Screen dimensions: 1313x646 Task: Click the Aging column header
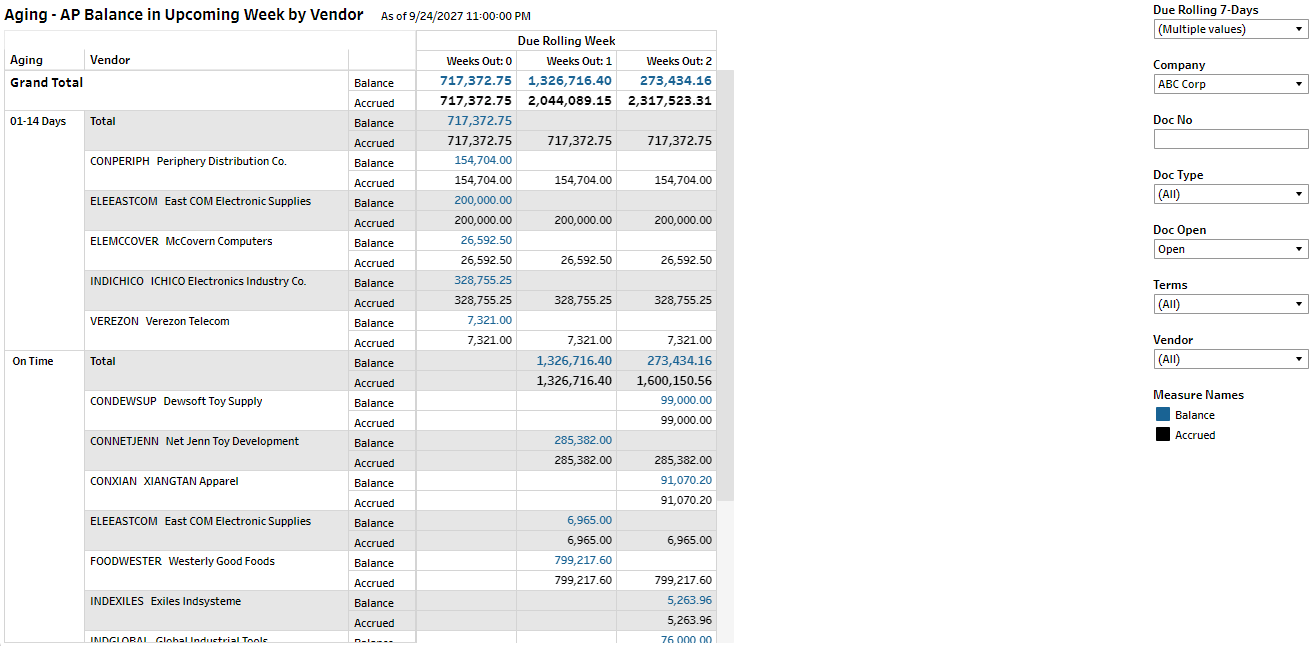(x=27, y=60)
